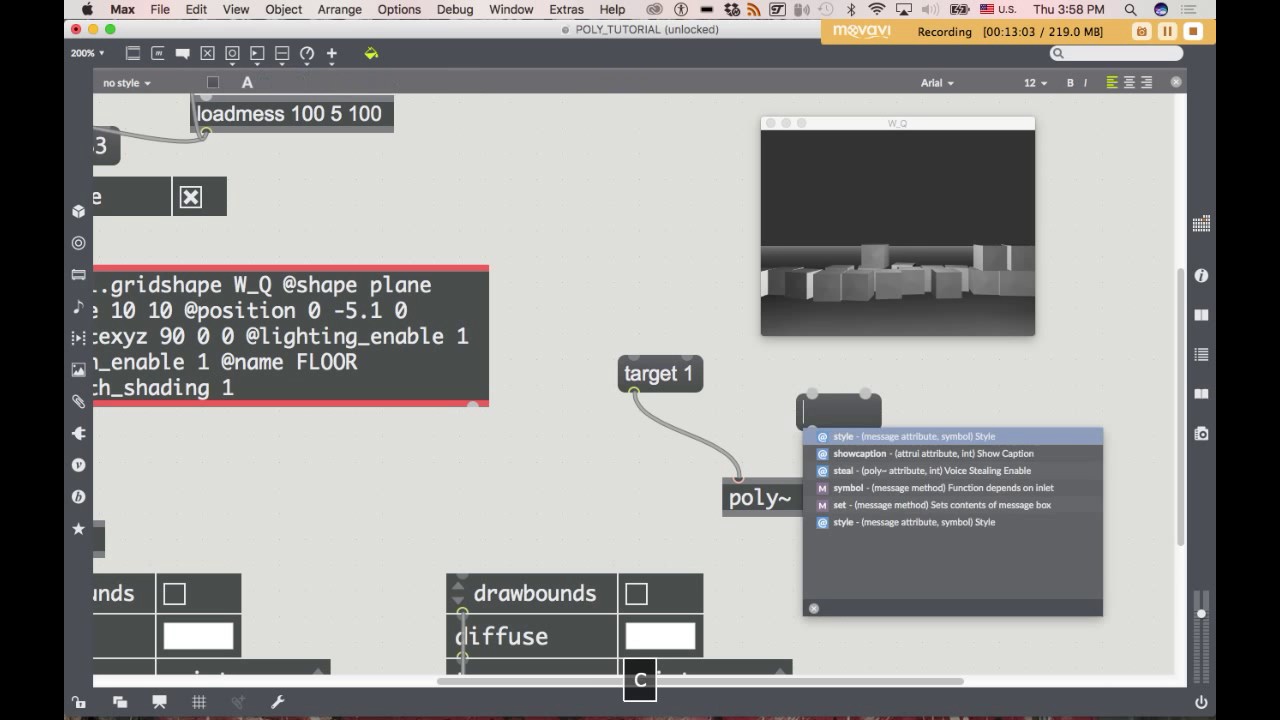Open the Arial font dropdown
The height and width of the screenshot is (720, 1280).
pos(937,83)
